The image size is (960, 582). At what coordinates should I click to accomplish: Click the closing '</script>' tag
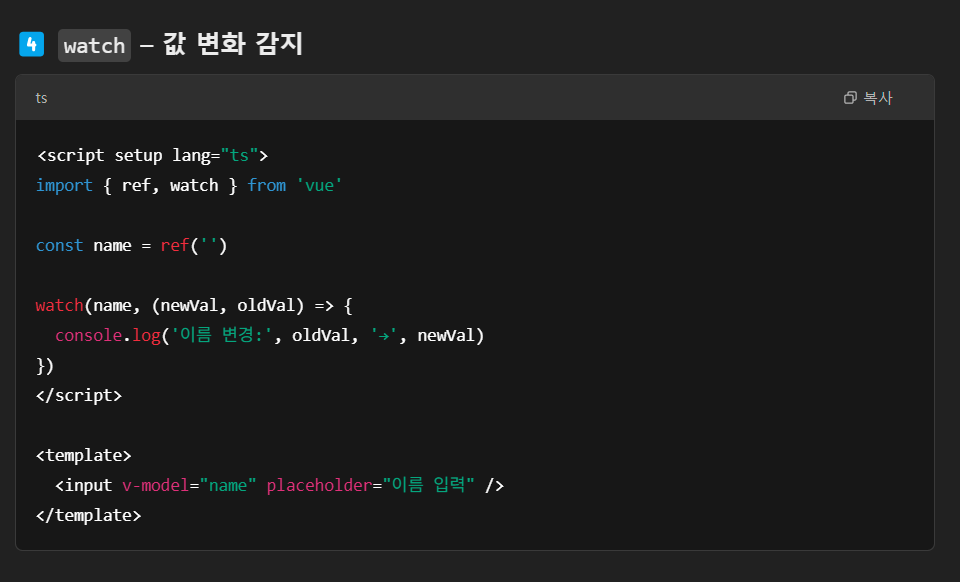[79, 395]
